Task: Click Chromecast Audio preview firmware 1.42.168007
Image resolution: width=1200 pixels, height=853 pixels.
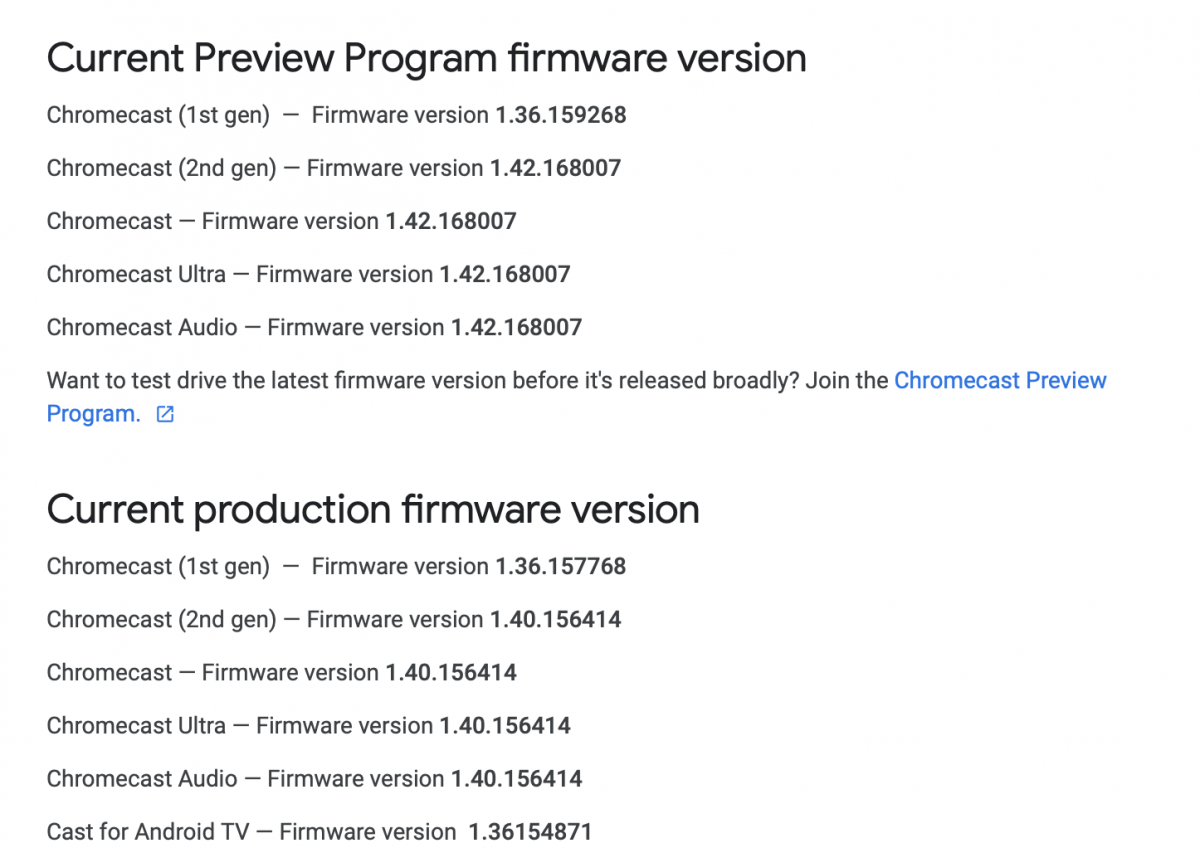Action: click(x=516, y=327)
